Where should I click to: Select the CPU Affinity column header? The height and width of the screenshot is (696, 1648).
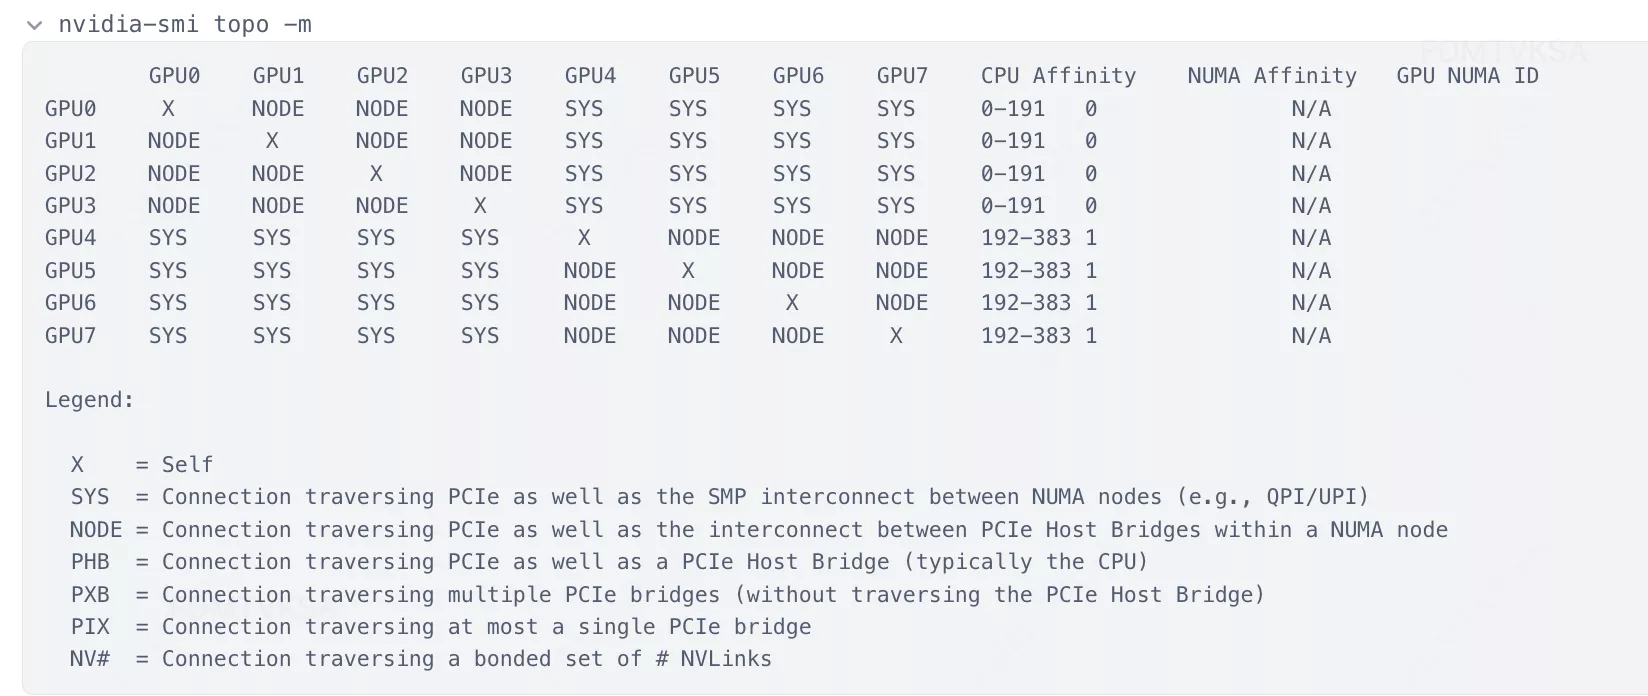click(x=1058, y=76)
